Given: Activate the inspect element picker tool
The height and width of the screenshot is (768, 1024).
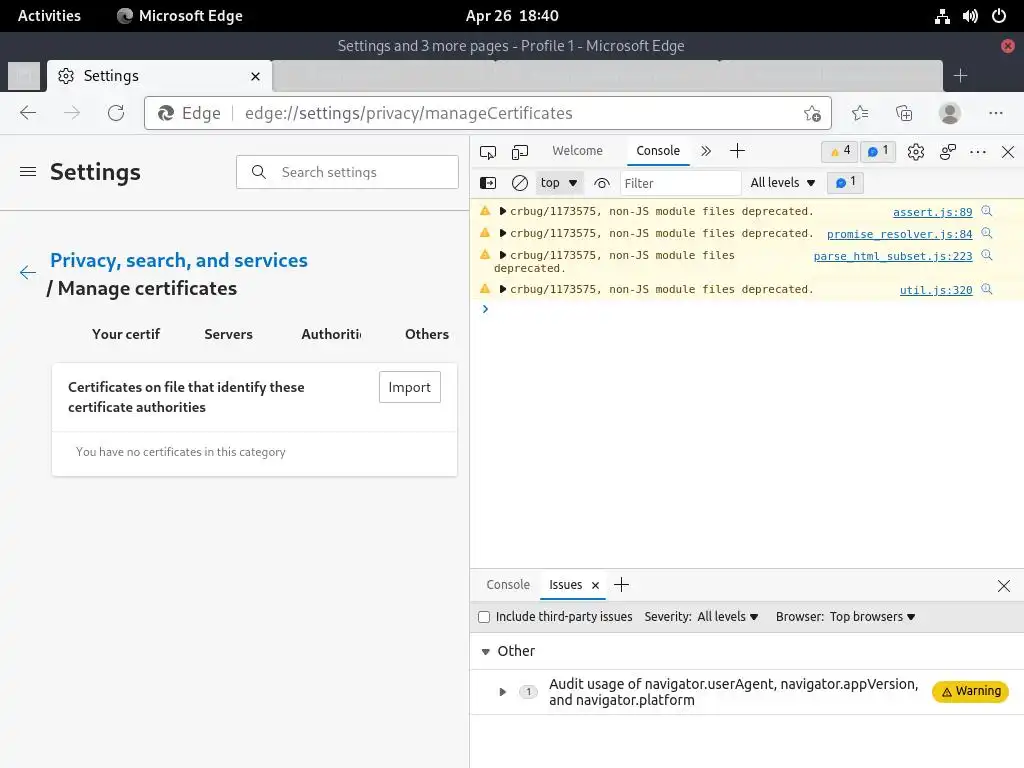Looking at the screenshot, I should pos(488,152).
